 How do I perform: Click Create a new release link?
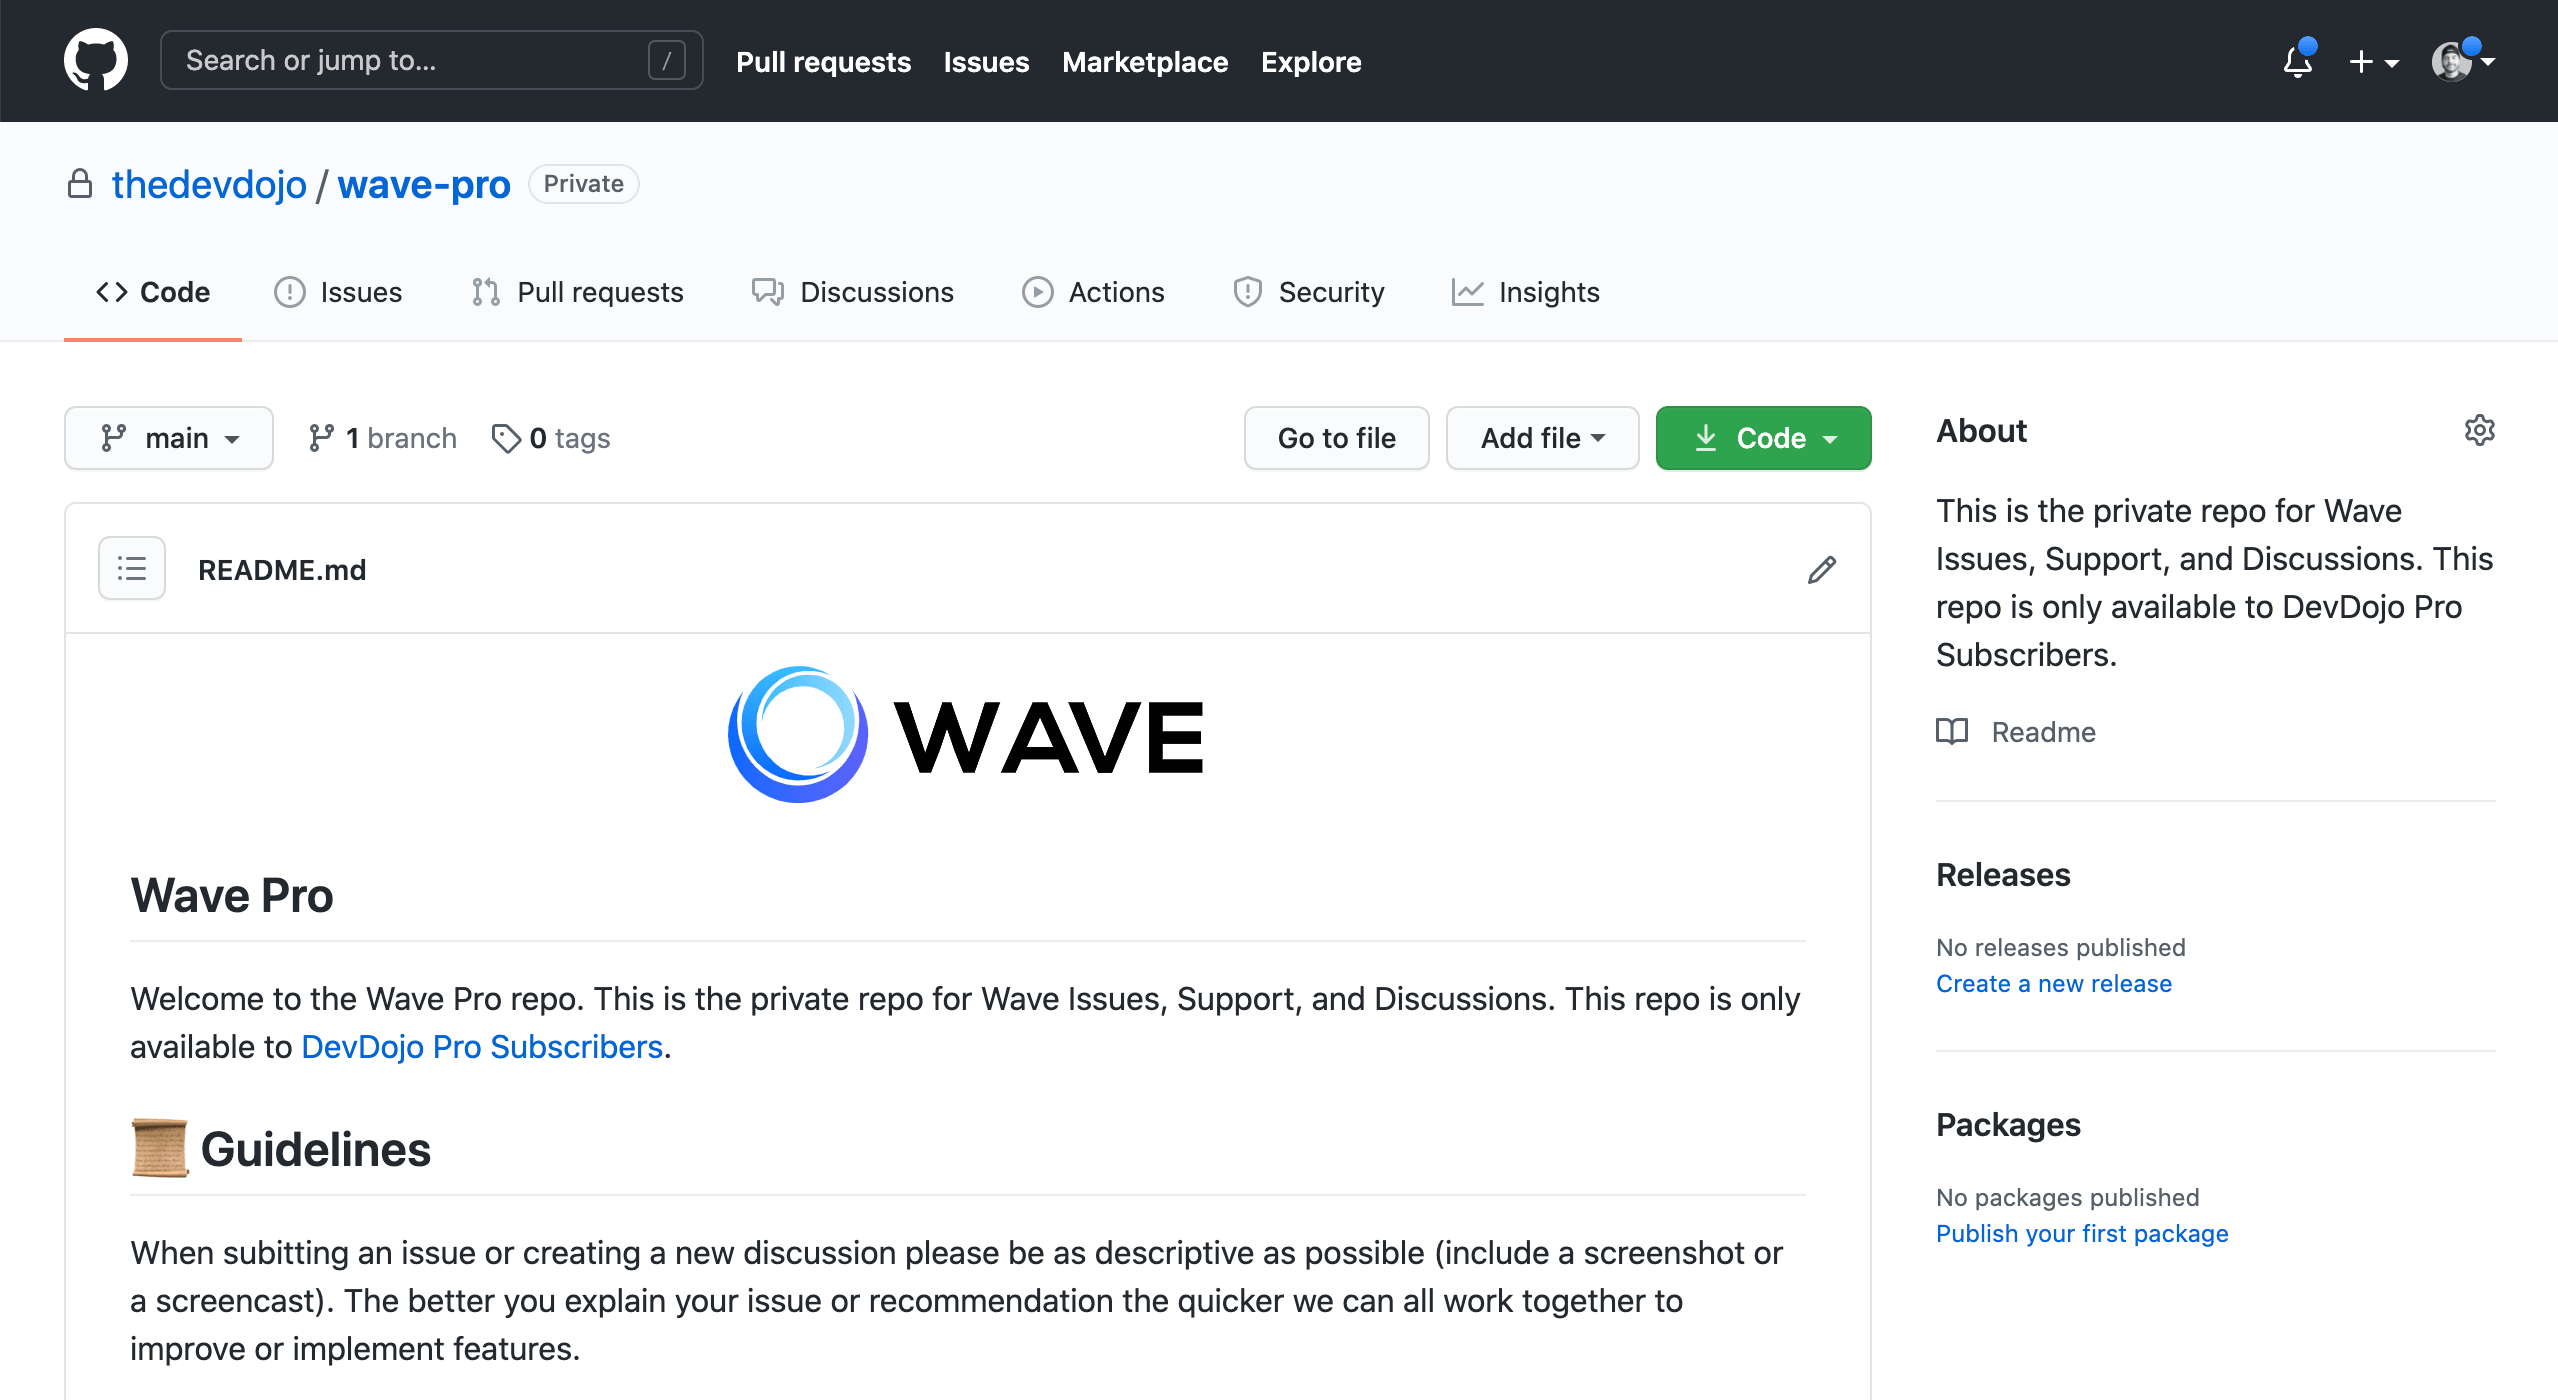(x=2053, y=983)
